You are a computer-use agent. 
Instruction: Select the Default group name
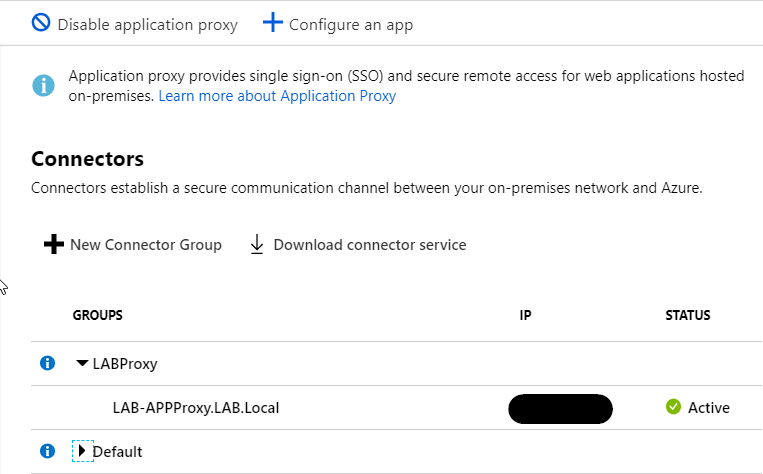(117, 451)
